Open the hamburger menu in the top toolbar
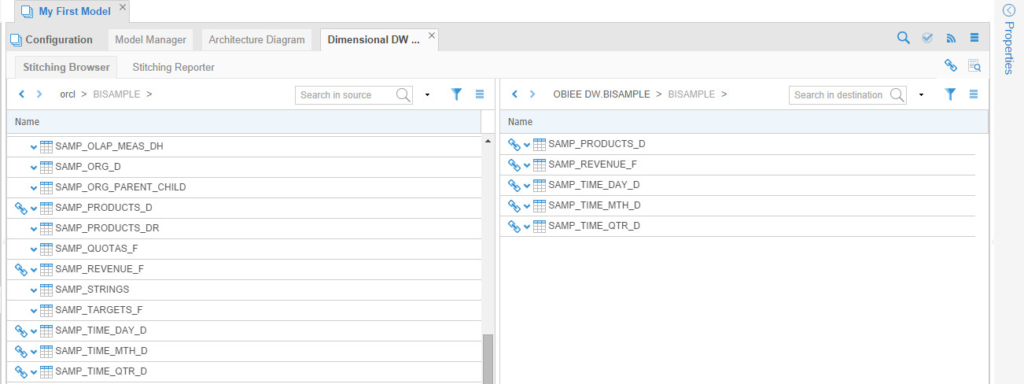Screen dimensions: 1024x384 pos(974,38)
